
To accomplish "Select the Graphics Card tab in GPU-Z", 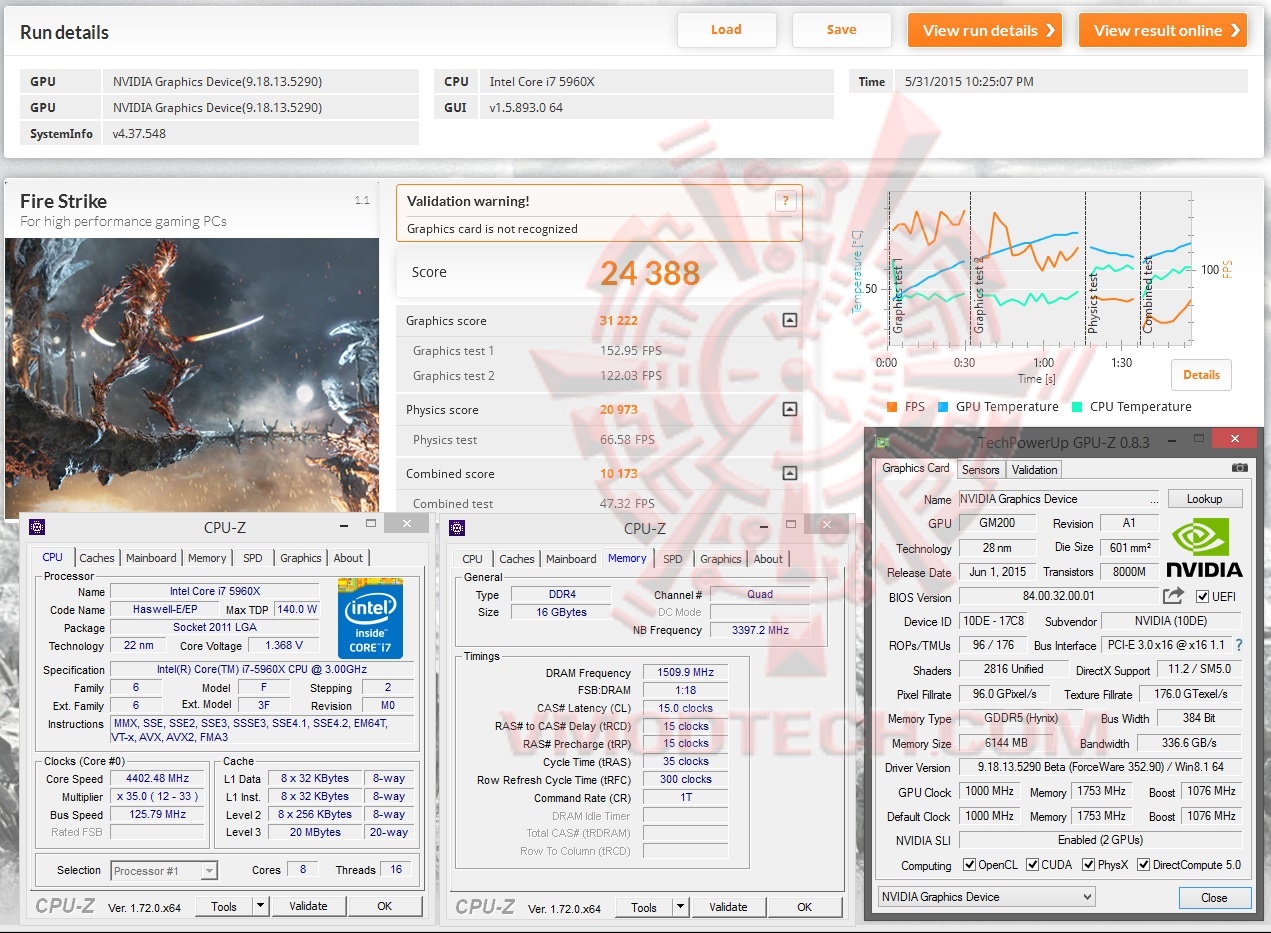I will coord(916,467).
